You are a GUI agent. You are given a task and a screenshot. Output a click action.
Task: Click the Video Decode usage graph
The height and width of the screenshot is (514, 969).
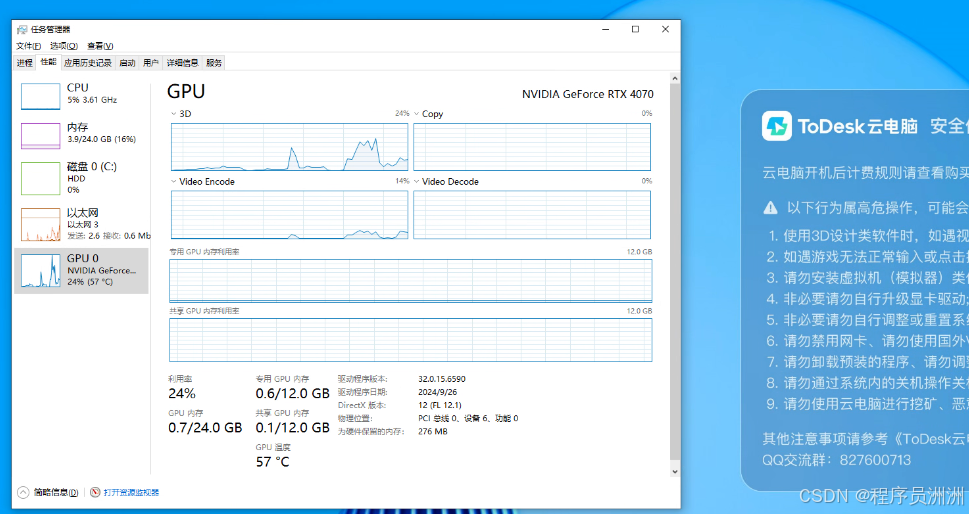(x=532, y=214)
